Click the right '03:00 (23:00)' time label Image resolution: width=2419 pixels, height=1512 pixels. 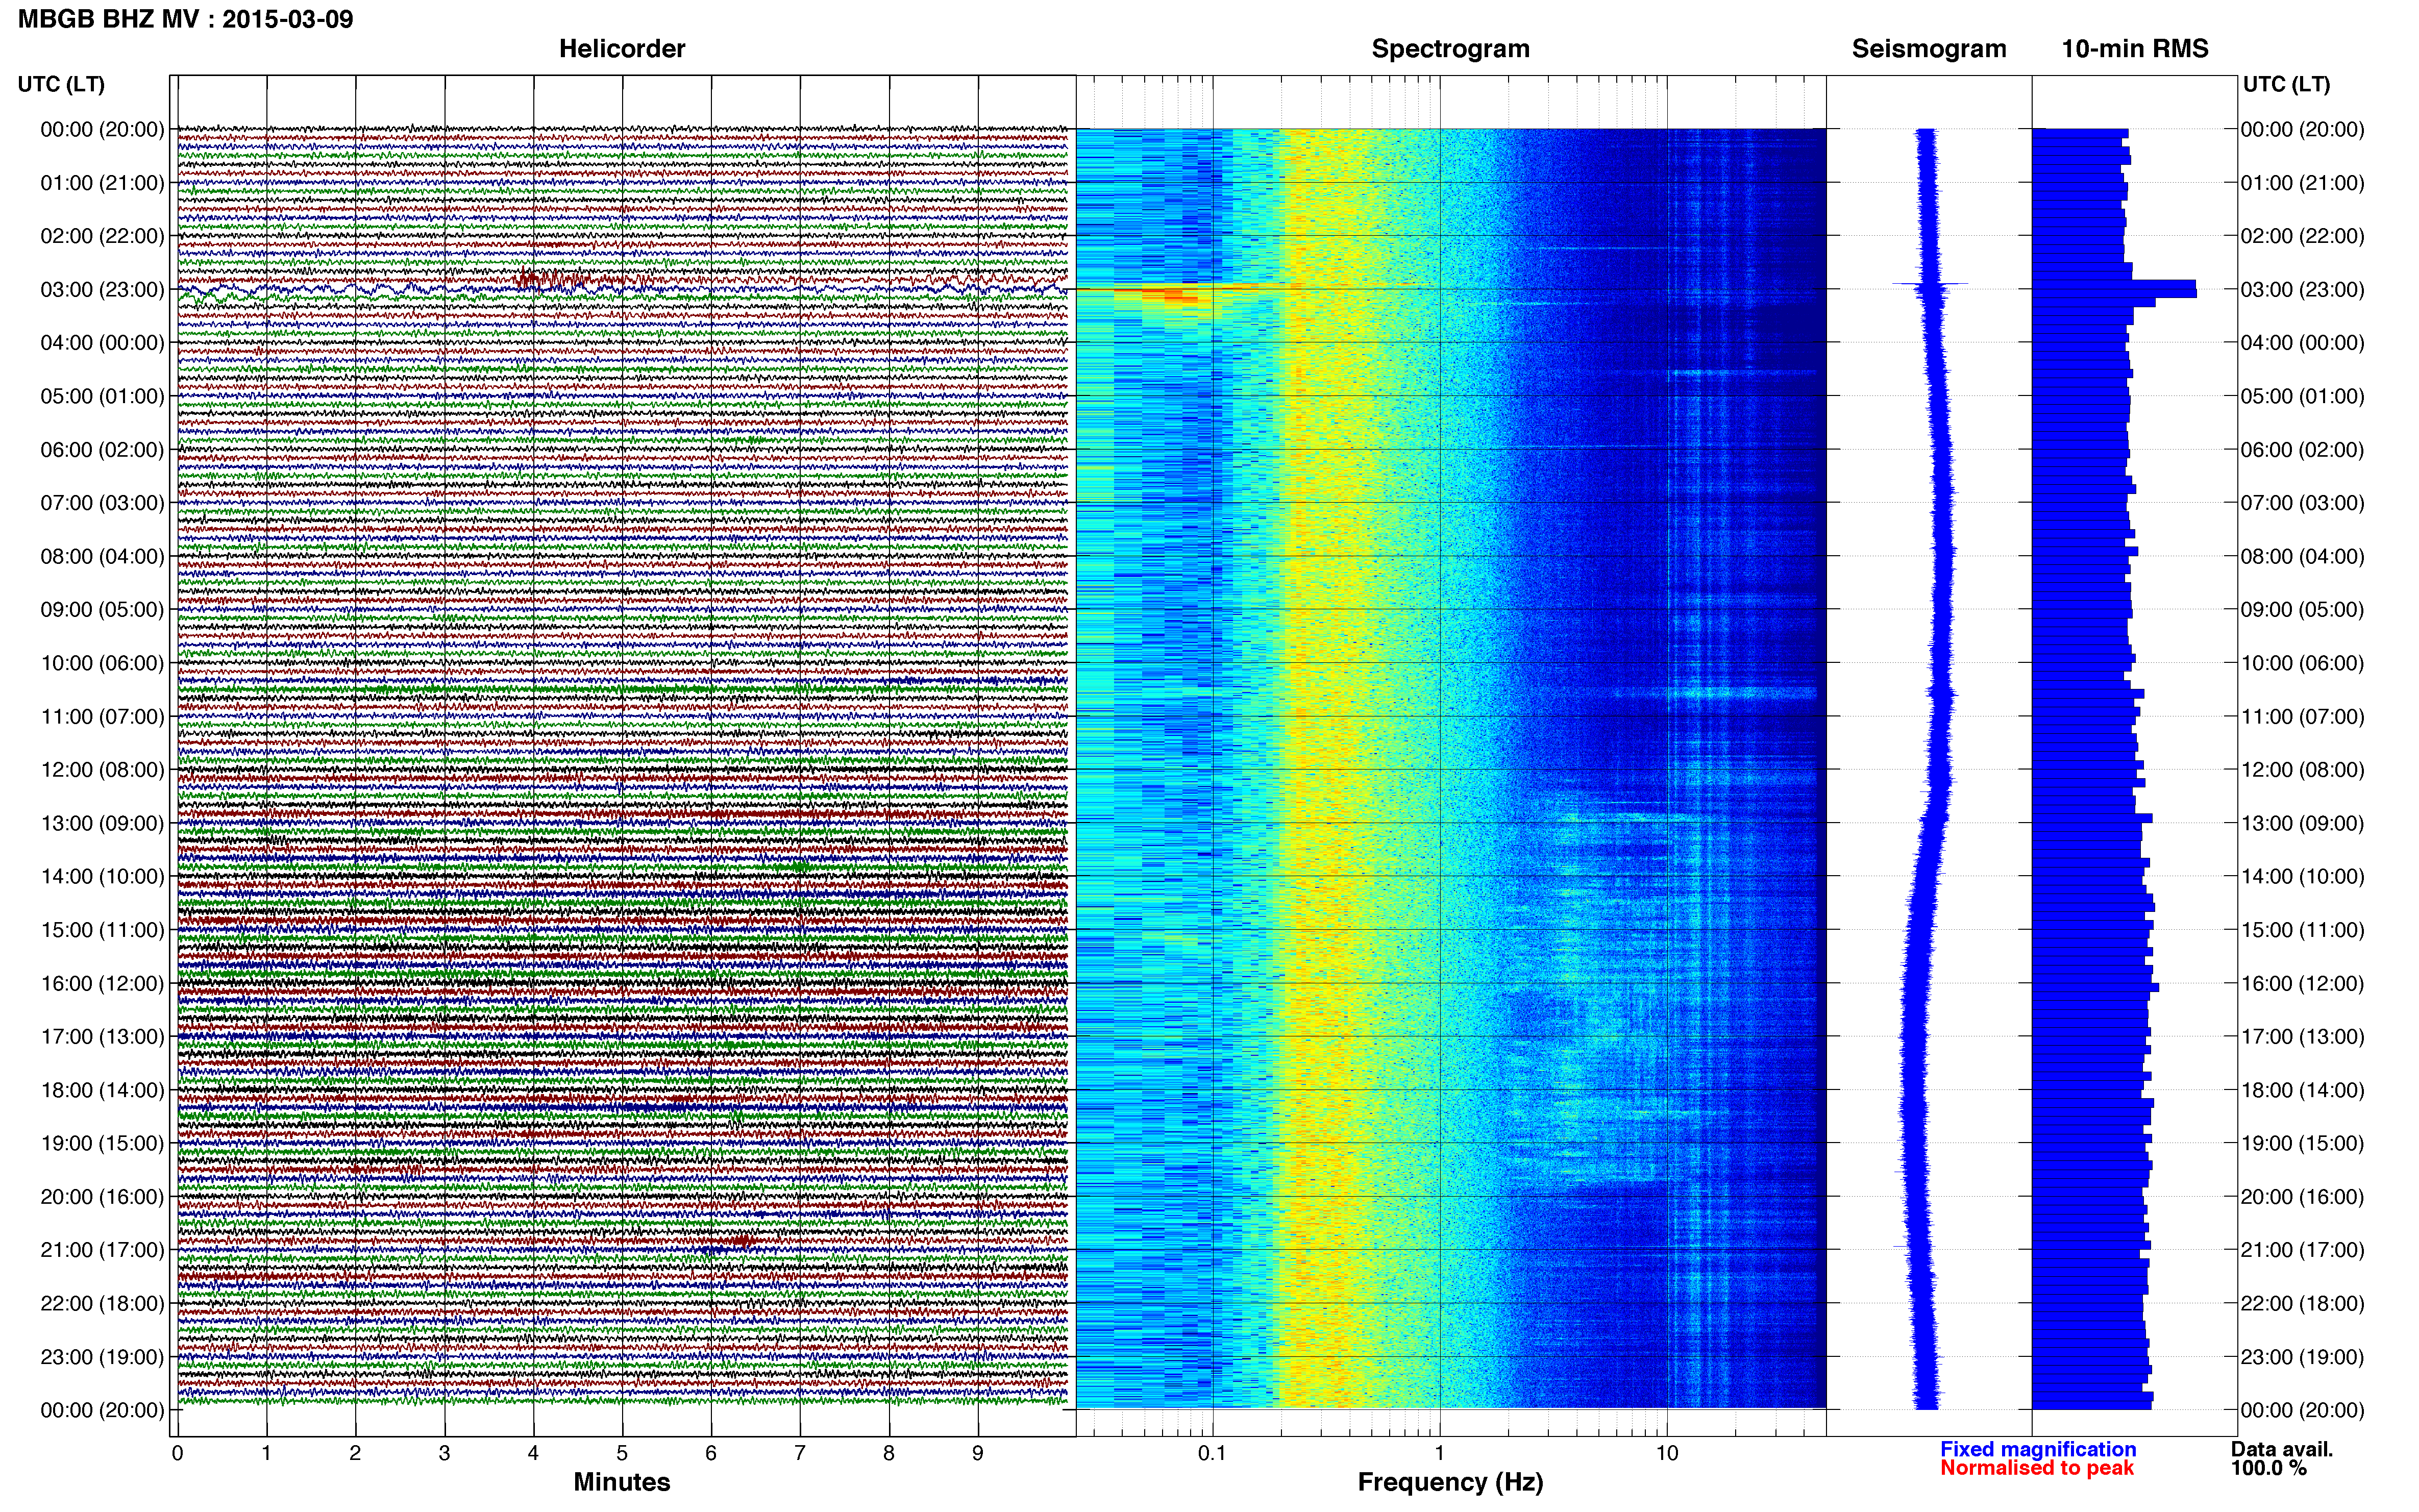click(x=2302, y=290)
